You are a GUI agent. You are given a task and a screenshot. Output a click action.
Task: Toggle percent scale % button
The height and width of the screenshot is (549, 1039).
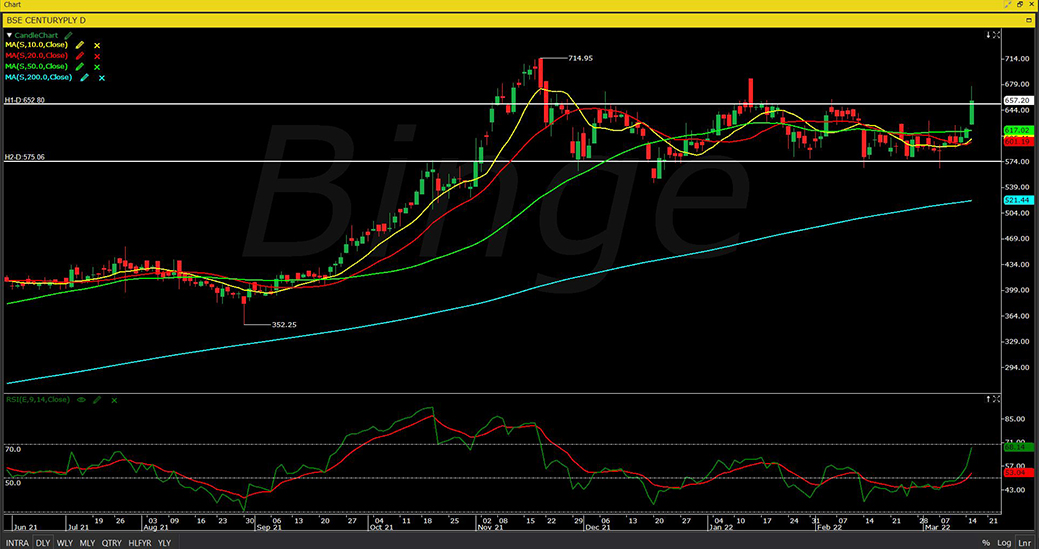point(986,542)
